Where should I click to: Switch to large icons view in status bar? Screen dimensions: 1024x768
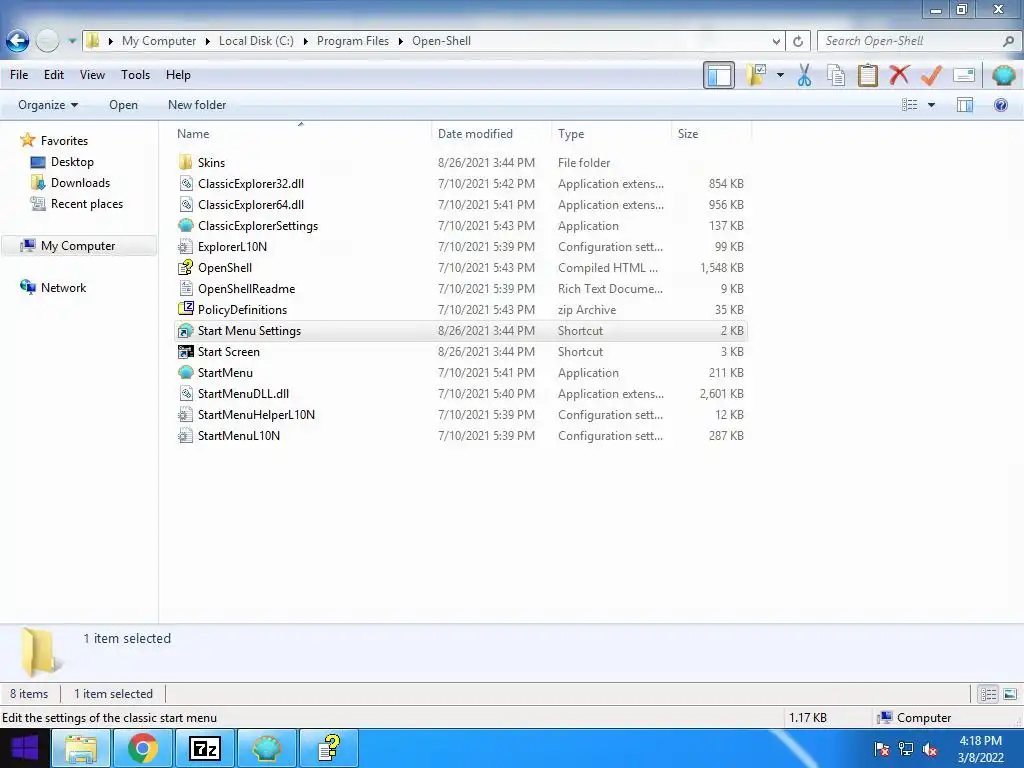pos(1010,694)
